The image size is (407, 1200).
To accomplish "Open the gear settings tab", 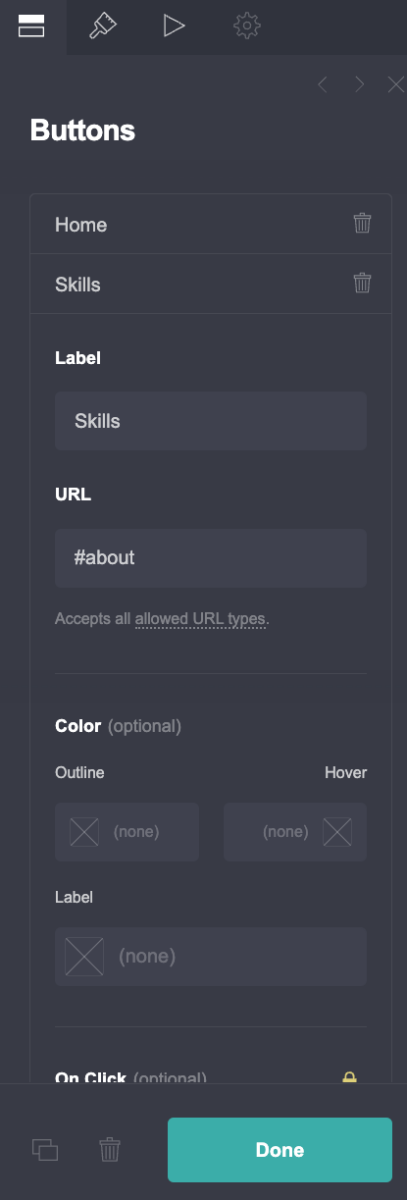I will 246,26.
